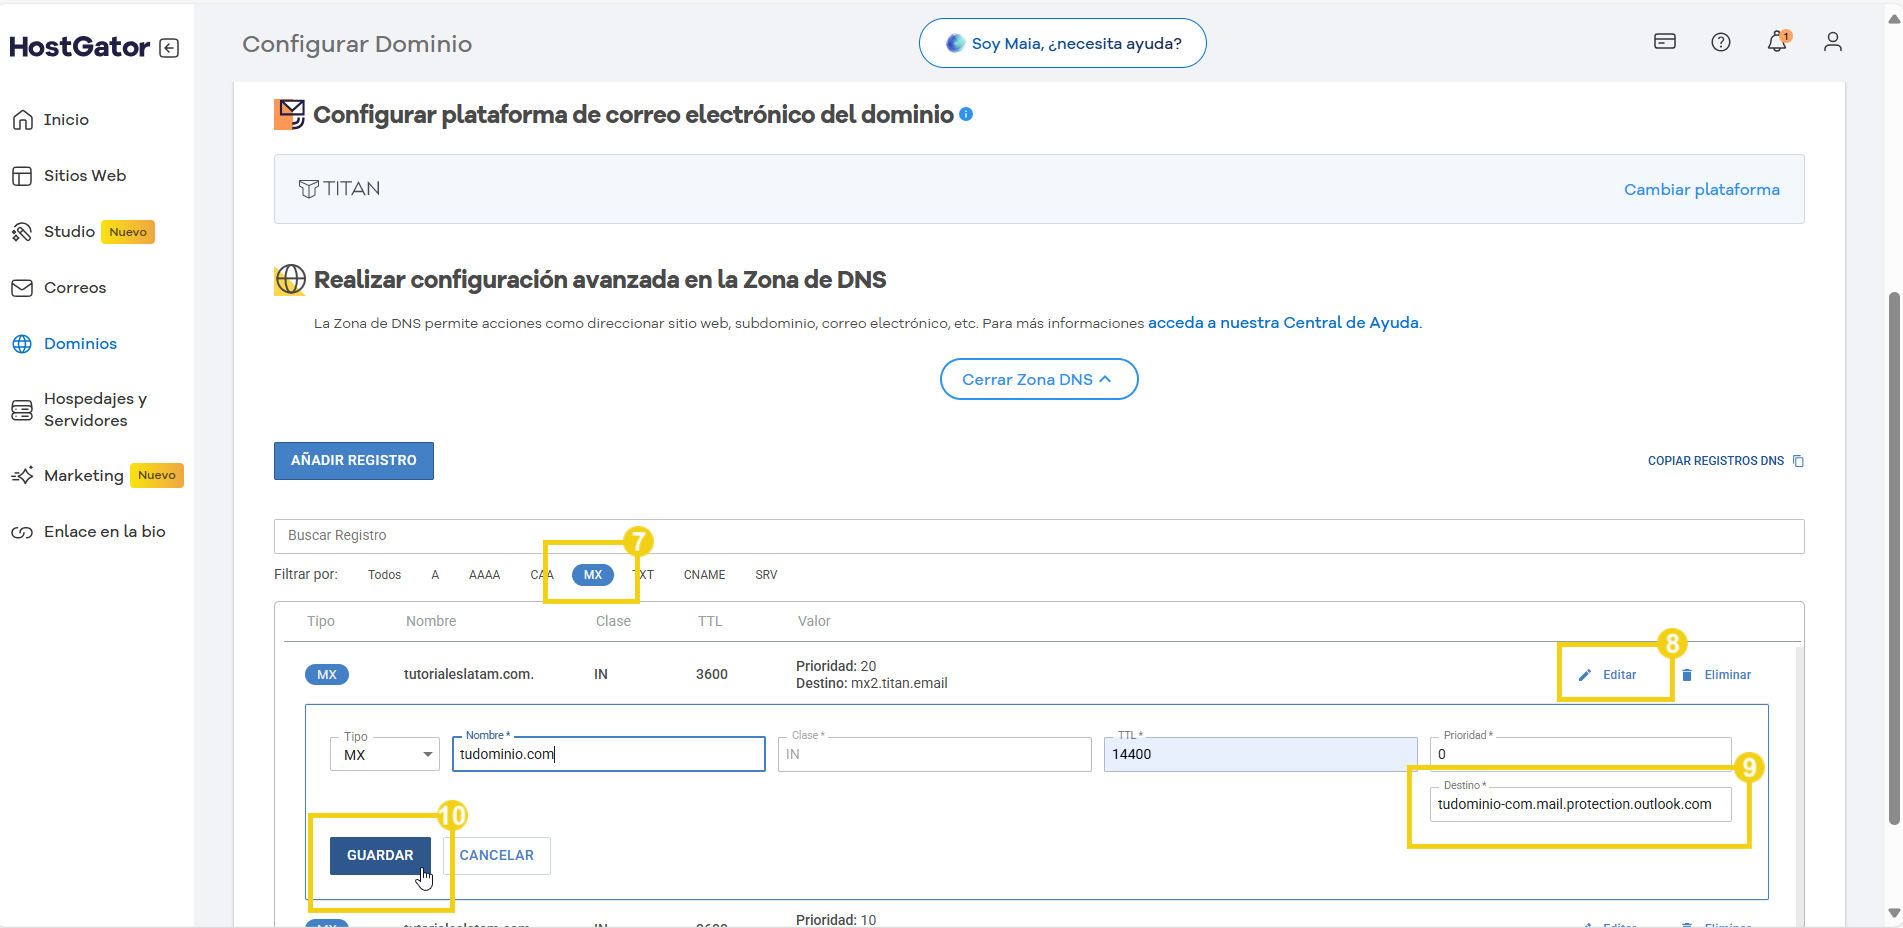Open the billing card icon in header
This screenshot has width=1903, height=928.
[1664, 42]
